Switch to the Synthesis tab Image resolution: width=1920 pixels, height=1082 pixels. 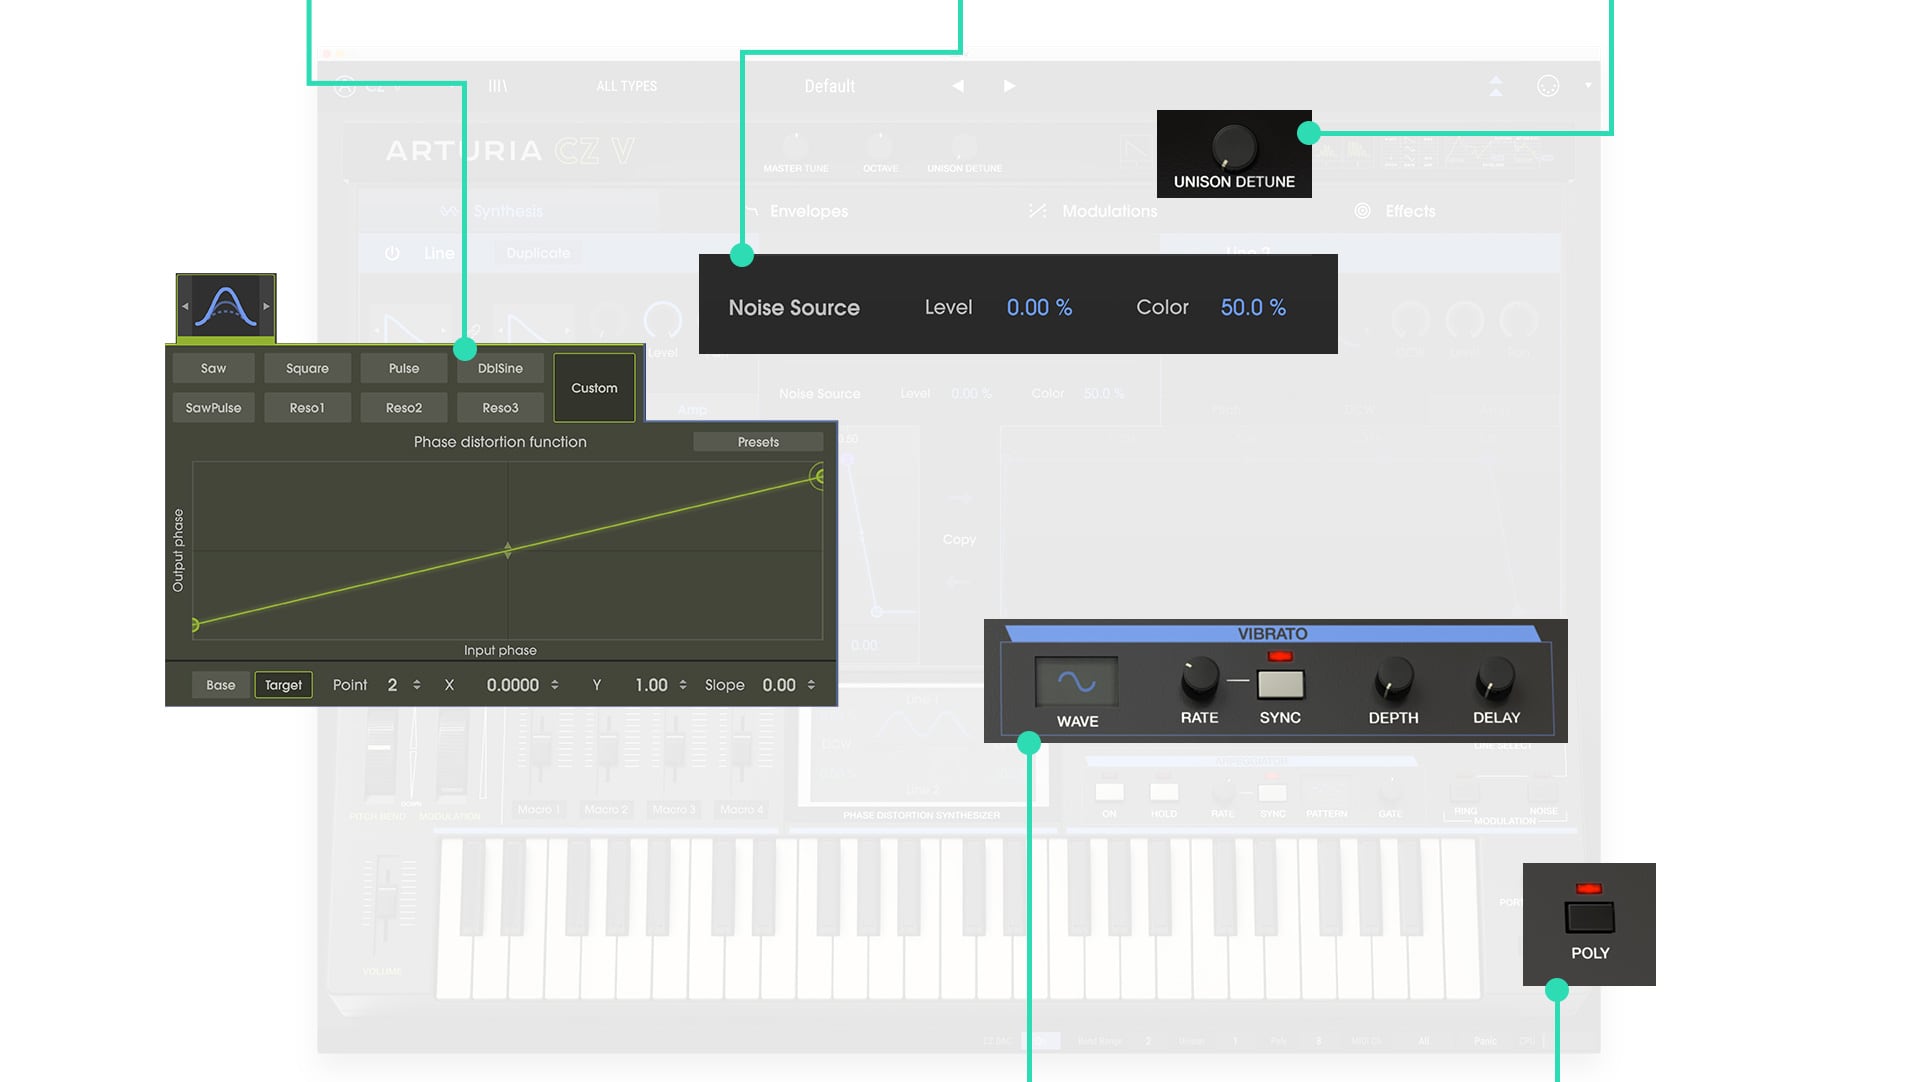pos(507,211)
